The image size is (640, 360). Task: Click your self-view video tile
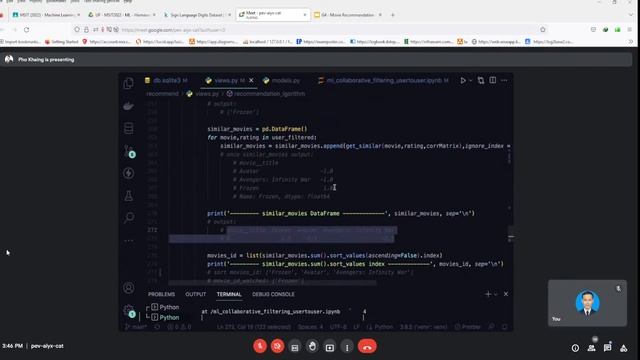(587, 303)
